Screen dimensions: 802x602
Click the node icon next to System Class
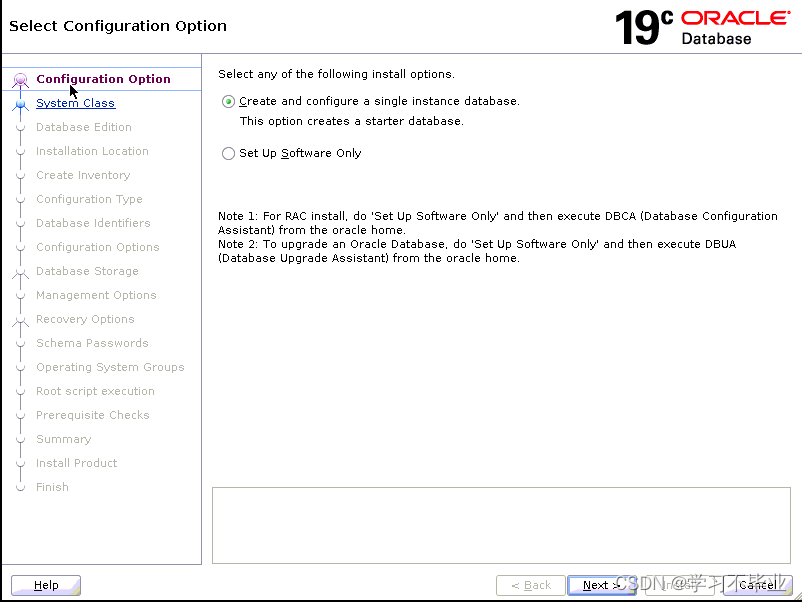click(21, 103)
